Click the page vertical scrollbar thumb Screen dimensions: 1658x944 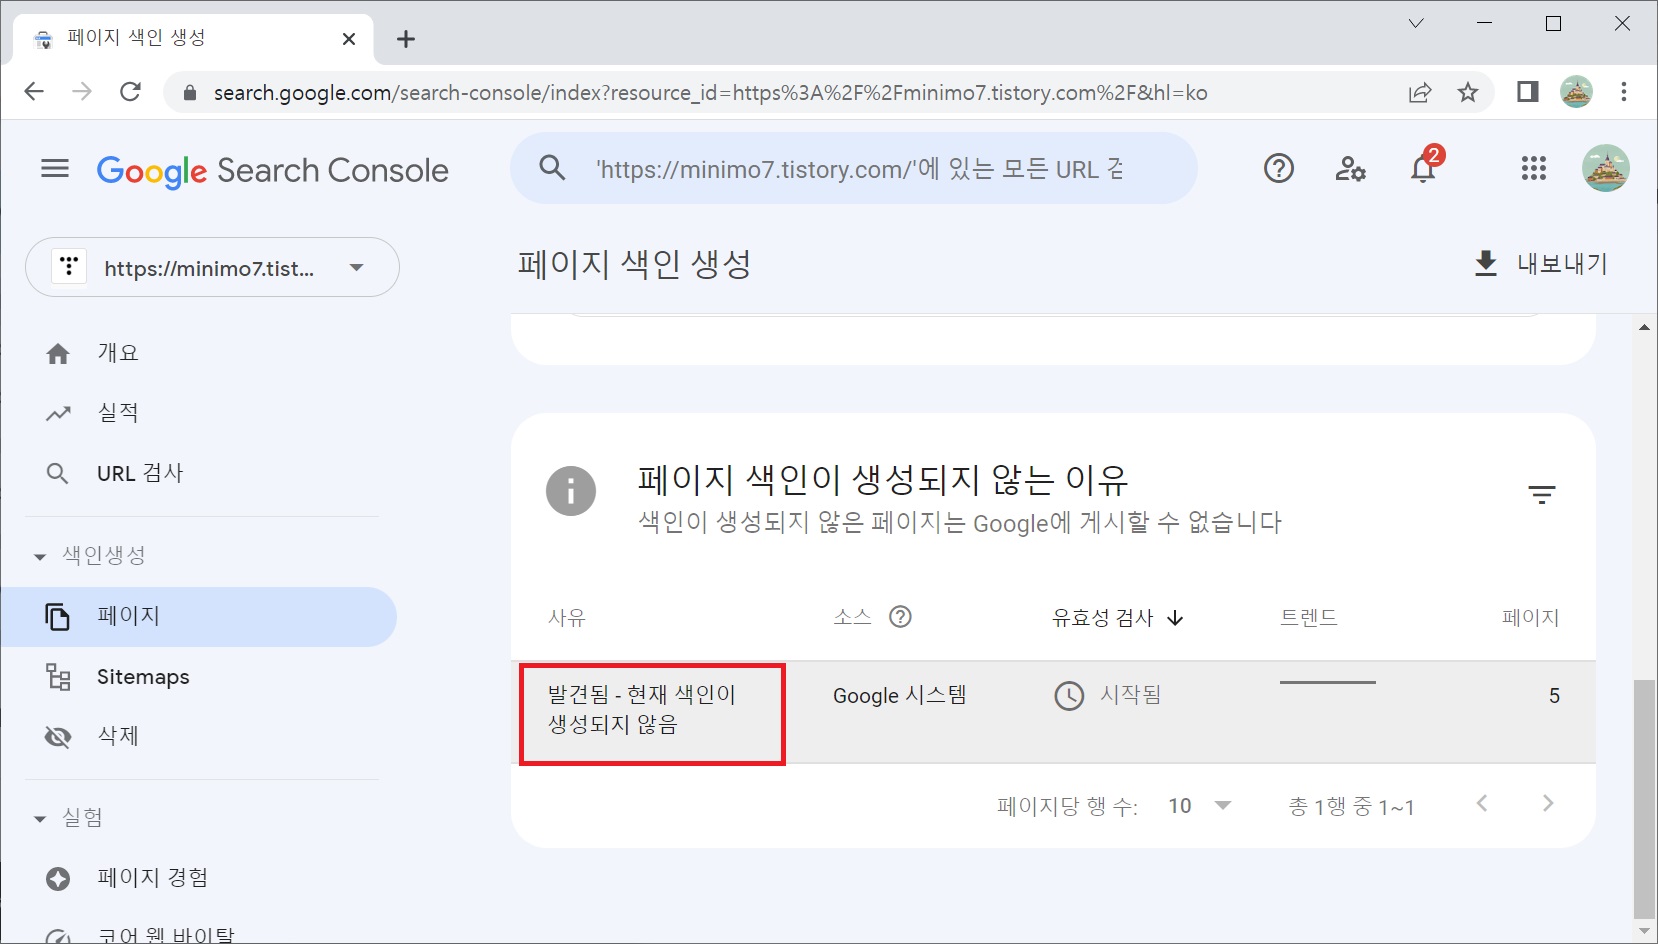coord(1644,797)
